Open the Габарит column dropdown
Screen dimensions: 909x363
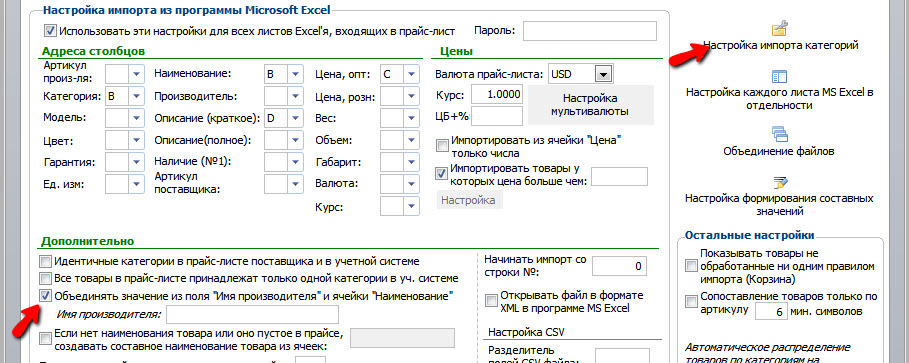tap(411, 162)
